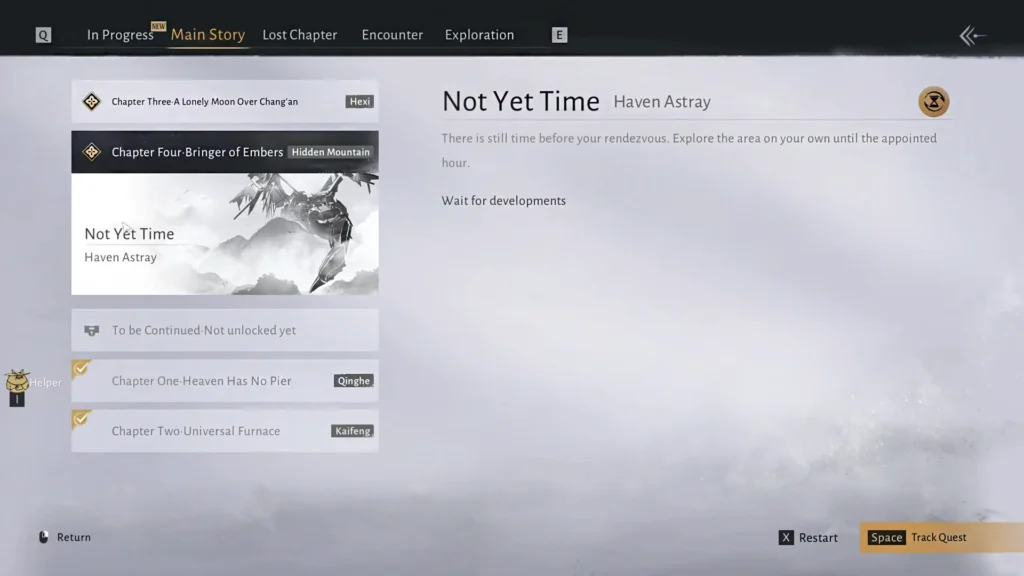1024x576 pixels.
Task: Click the Restart button label
Action: click(x=818, y=537)
